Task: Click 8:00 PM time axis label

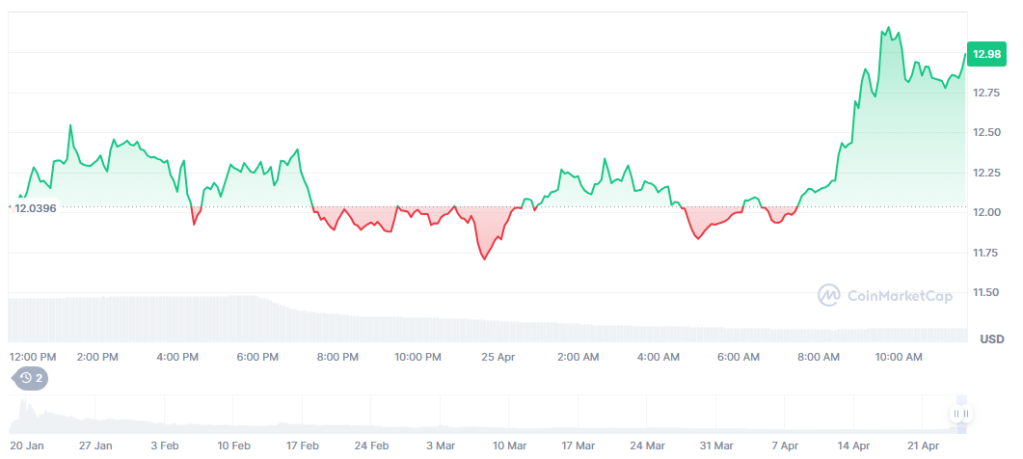Action: tap(337, 357)
